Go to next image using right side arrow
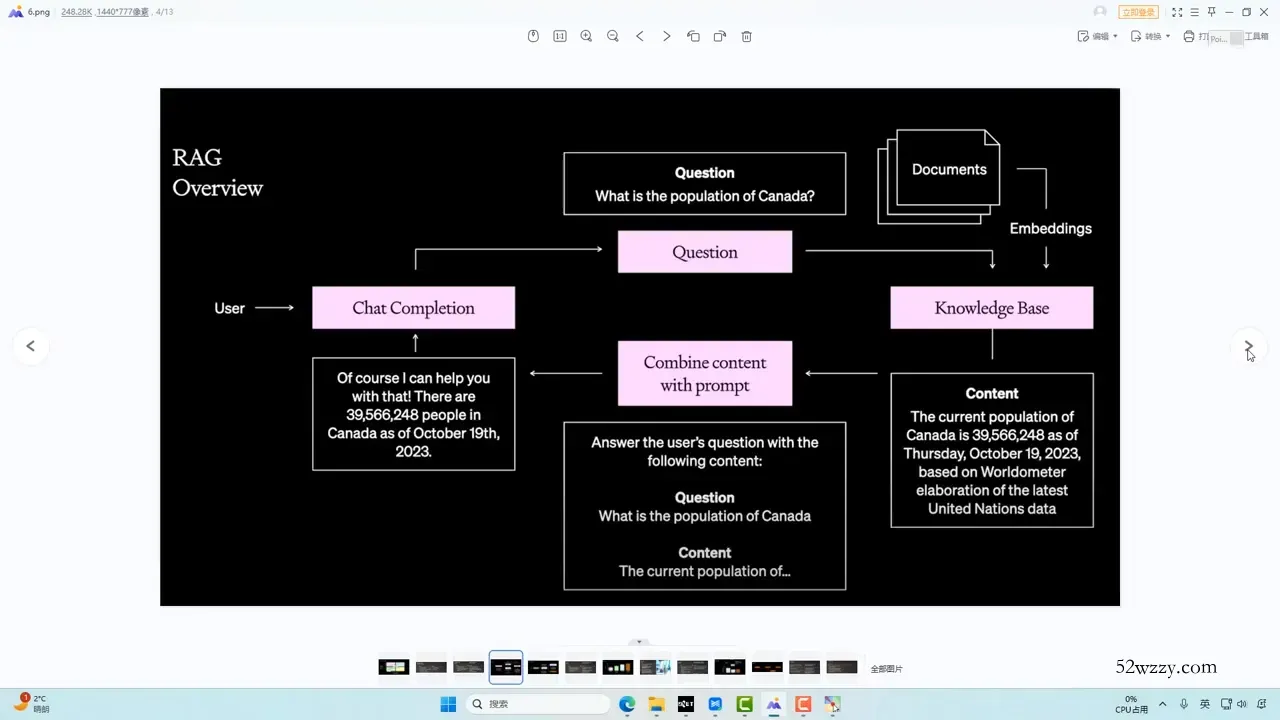This screenshot has width=1280, height=720. 1248,346
